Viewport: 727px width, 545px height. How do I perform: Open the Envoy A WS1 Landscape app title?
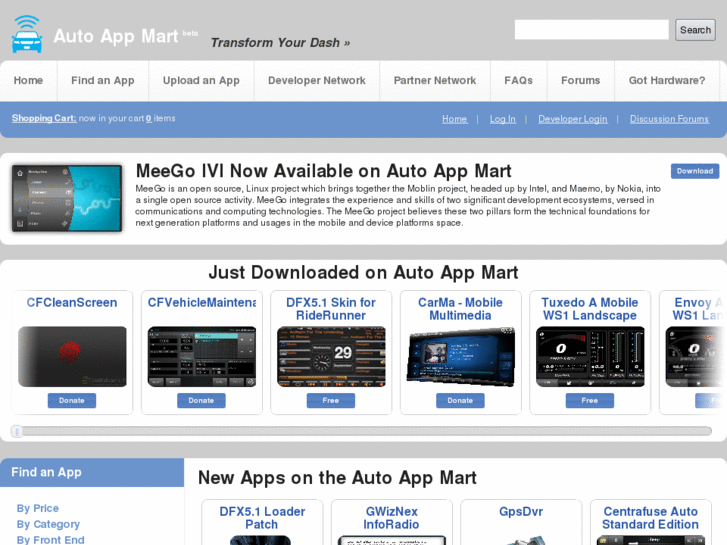[x=698, y=309]
